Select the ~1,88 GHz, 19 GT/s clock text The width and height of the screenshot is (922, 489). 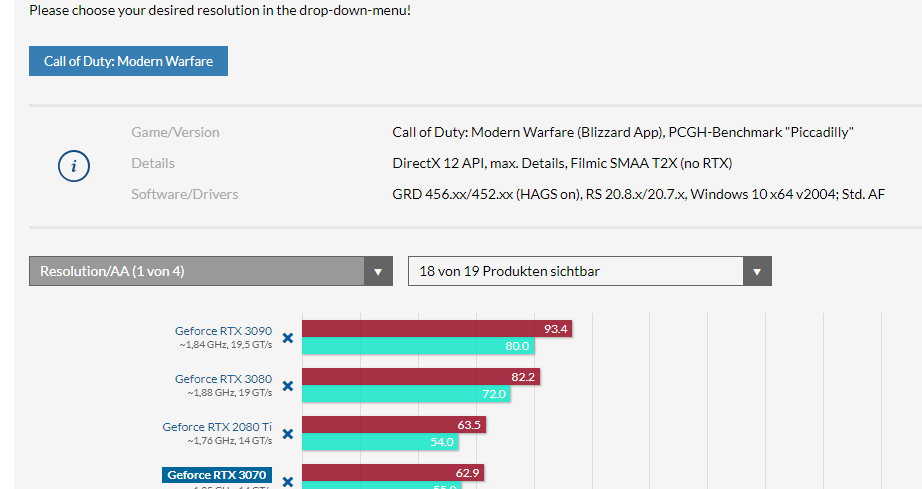[230, 393]
